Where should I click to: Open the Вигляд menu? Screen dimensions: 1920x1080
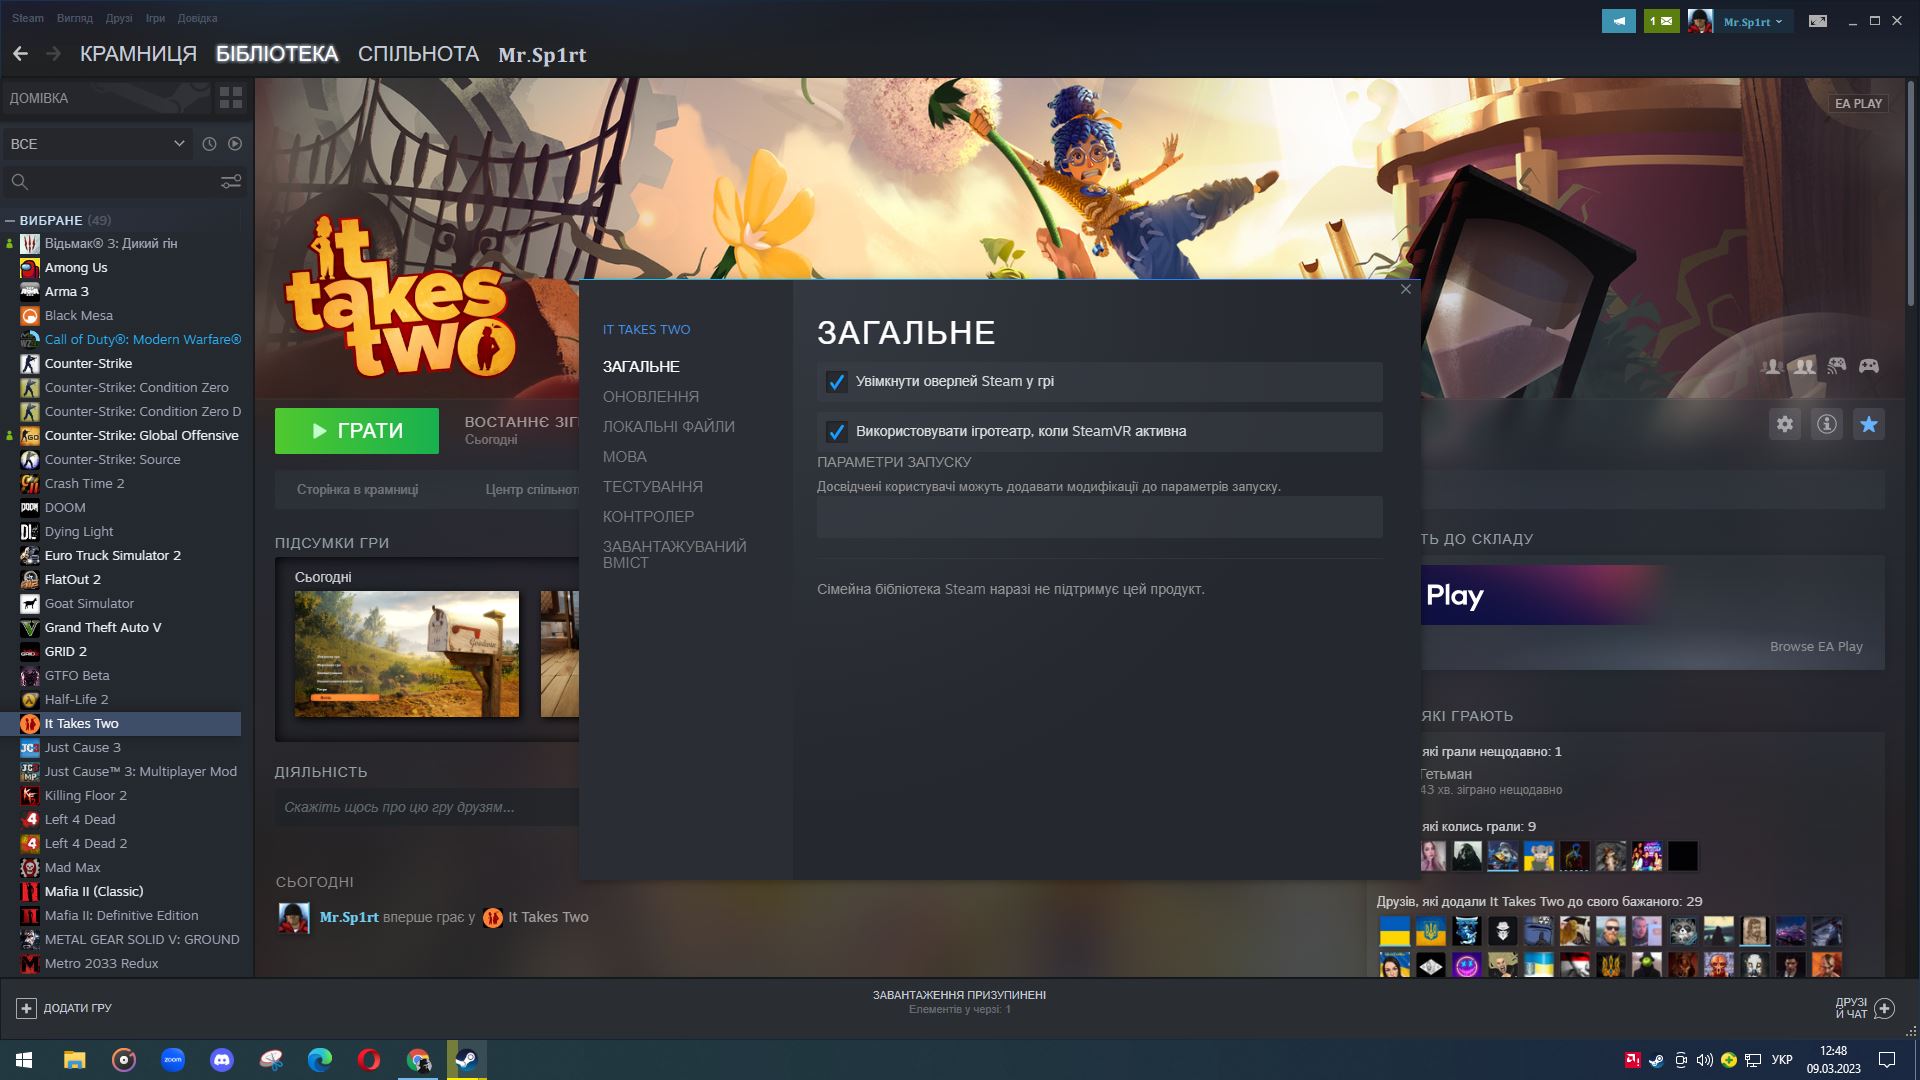coord(75,18)
